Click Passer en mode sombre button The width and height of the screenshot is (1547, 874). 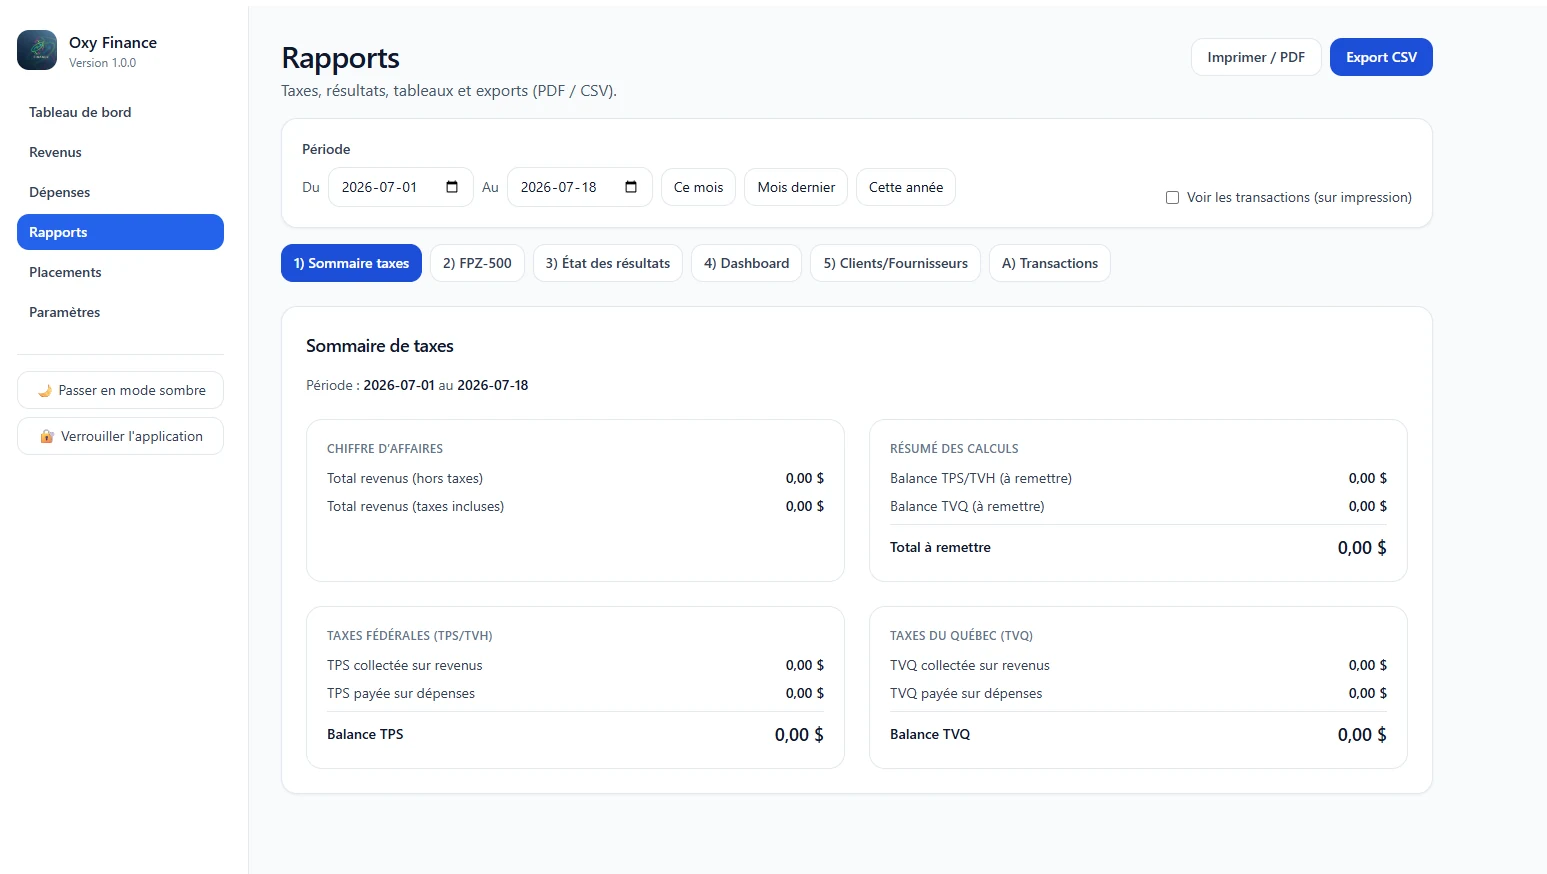click(120, 390)
